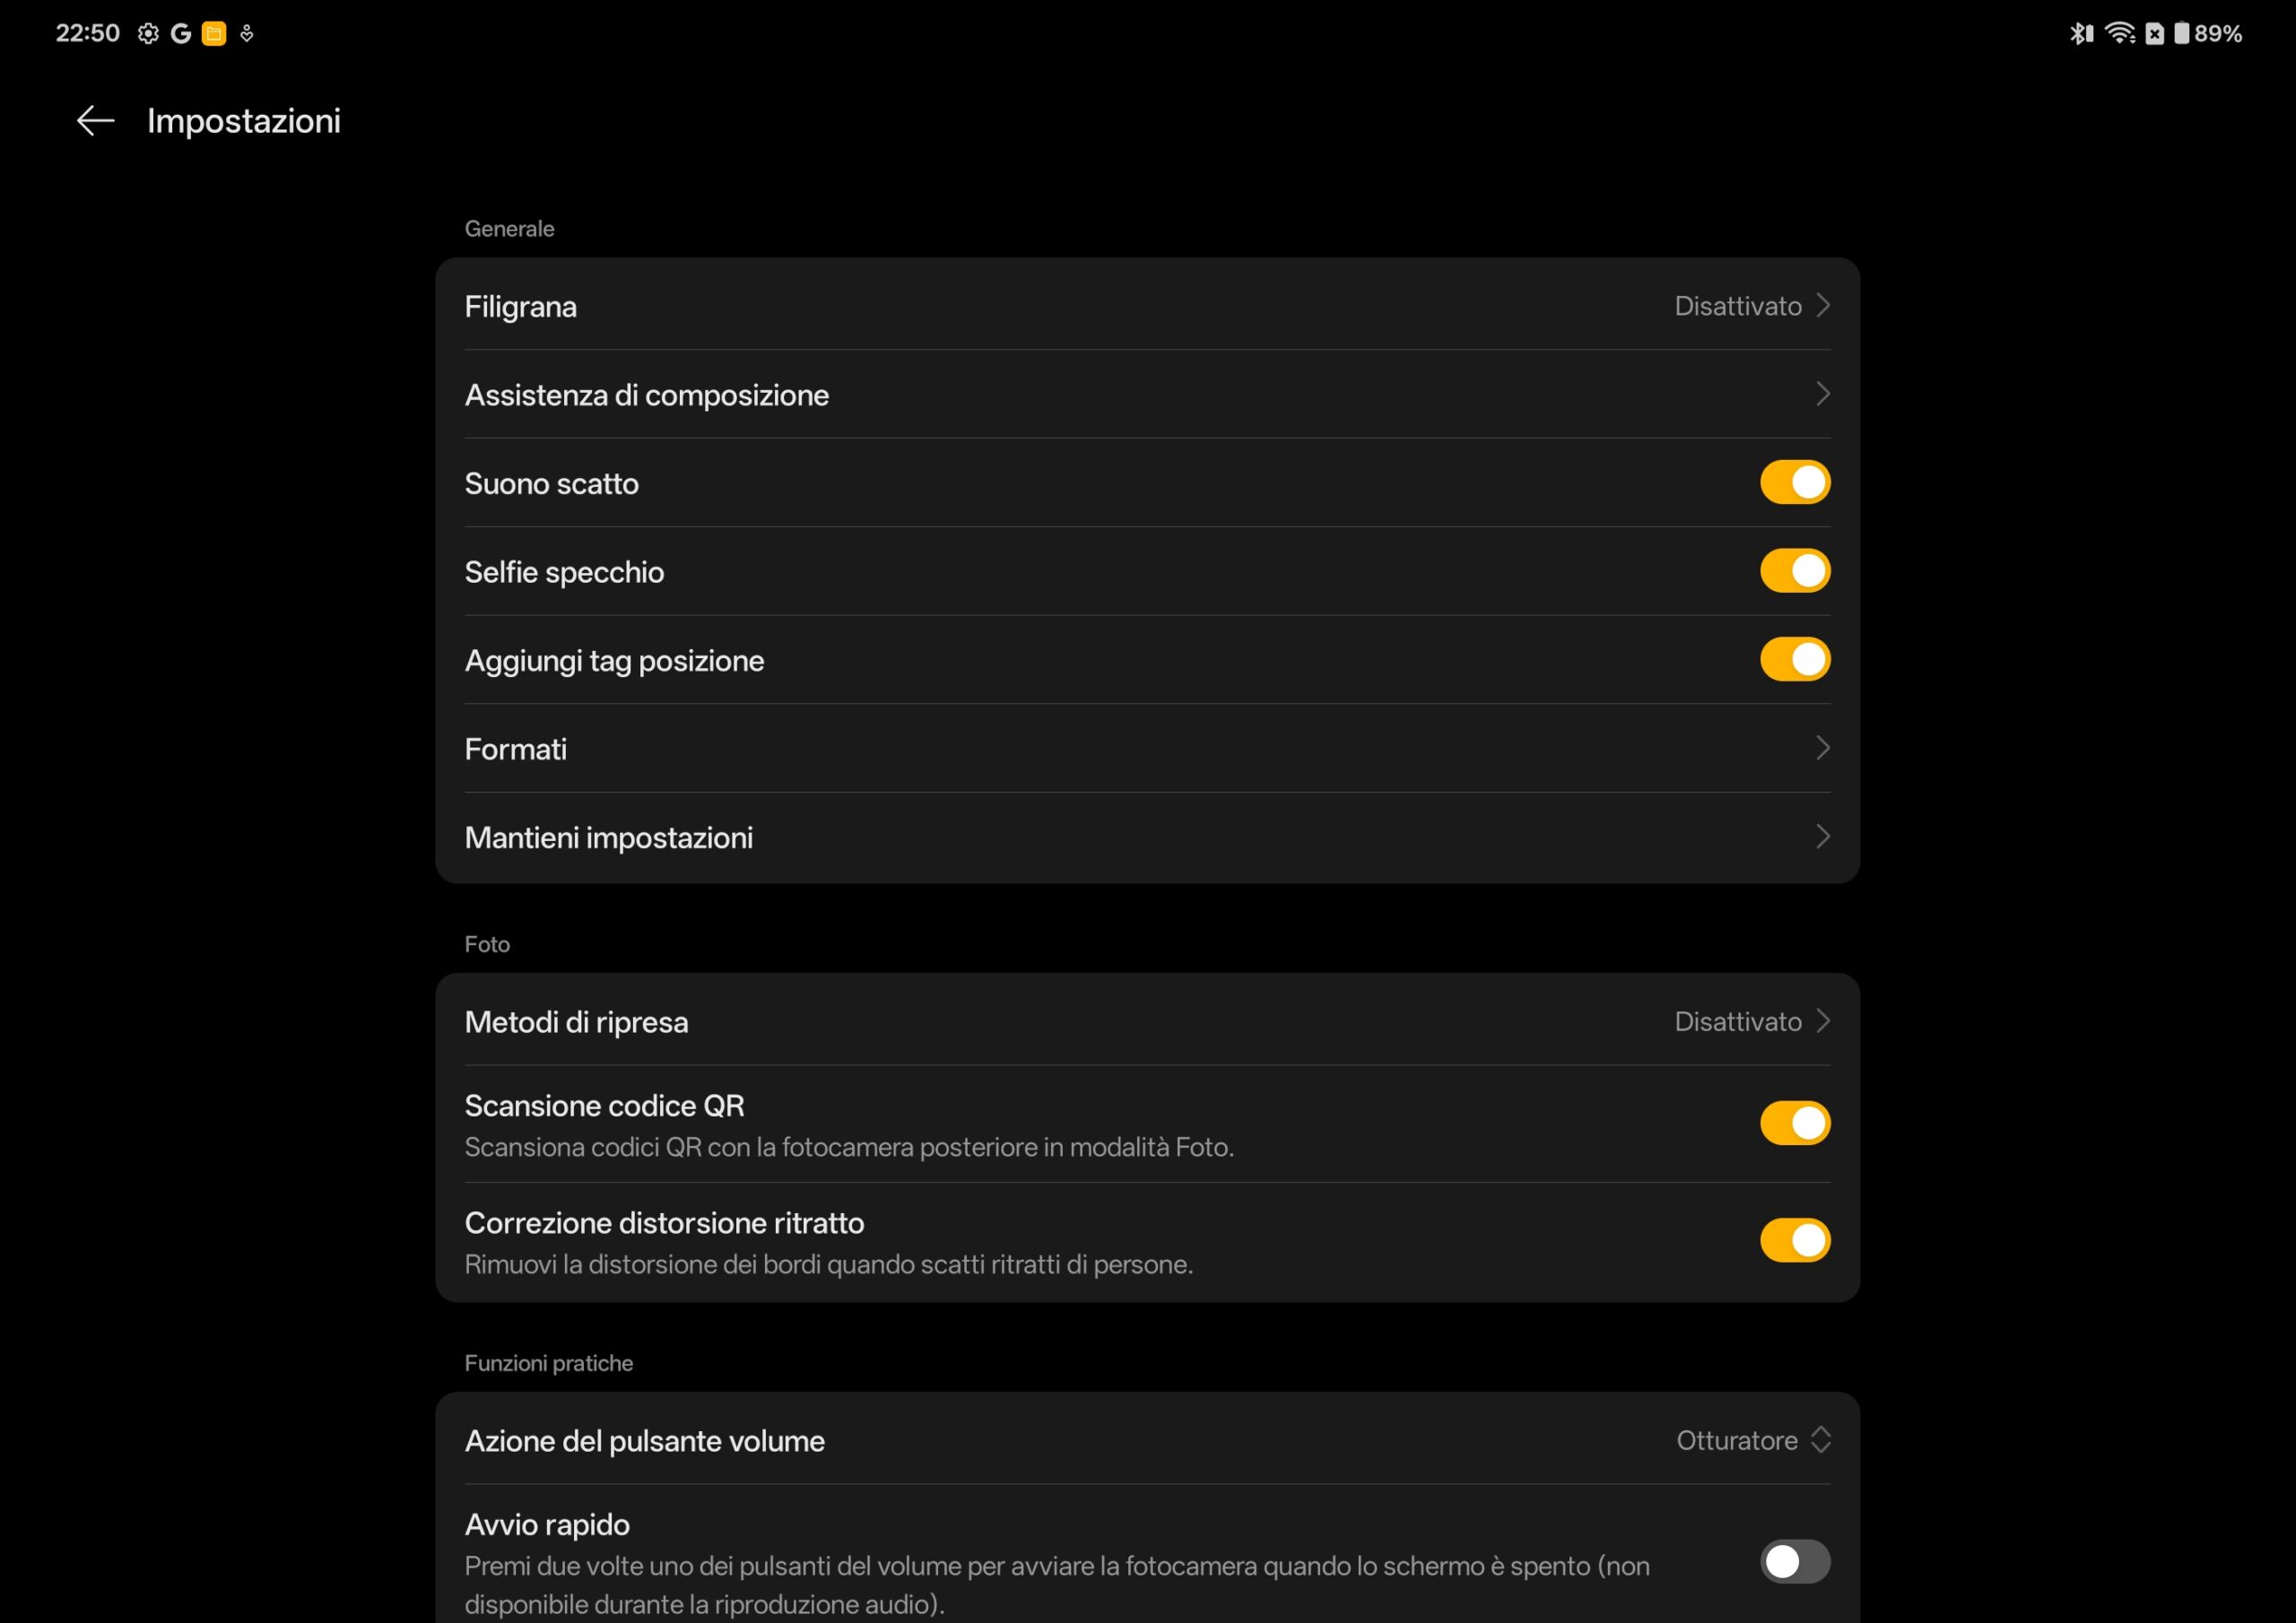
Task: Click the Google G status bar icon
Action: 181,34
